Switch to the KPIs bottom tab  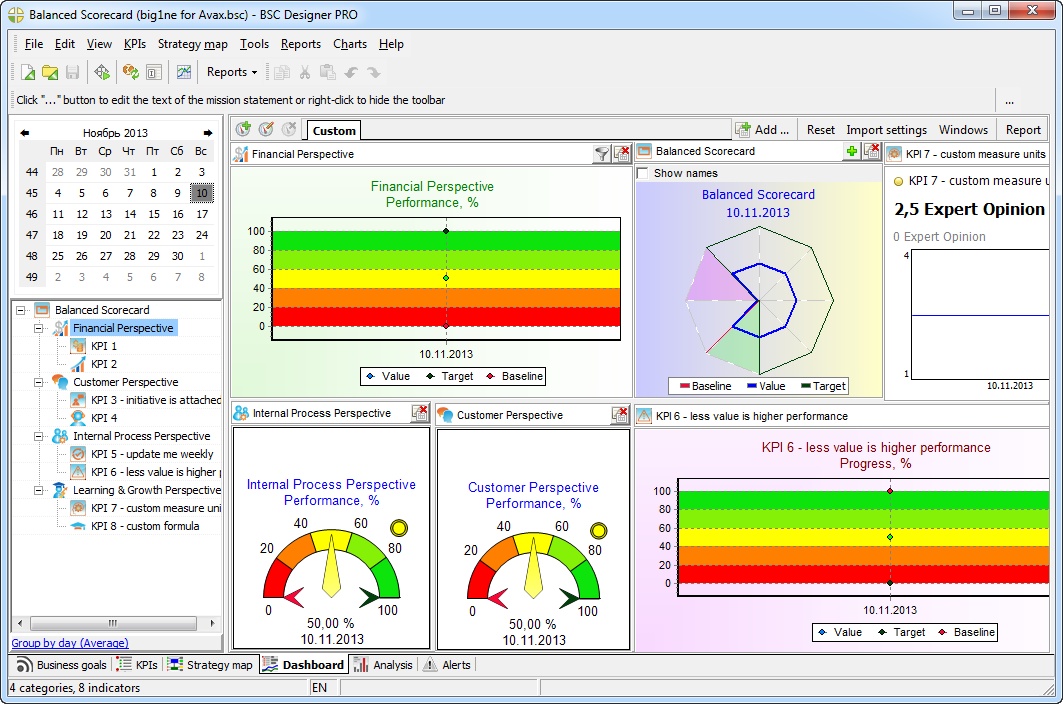click(x=138, y=665)
